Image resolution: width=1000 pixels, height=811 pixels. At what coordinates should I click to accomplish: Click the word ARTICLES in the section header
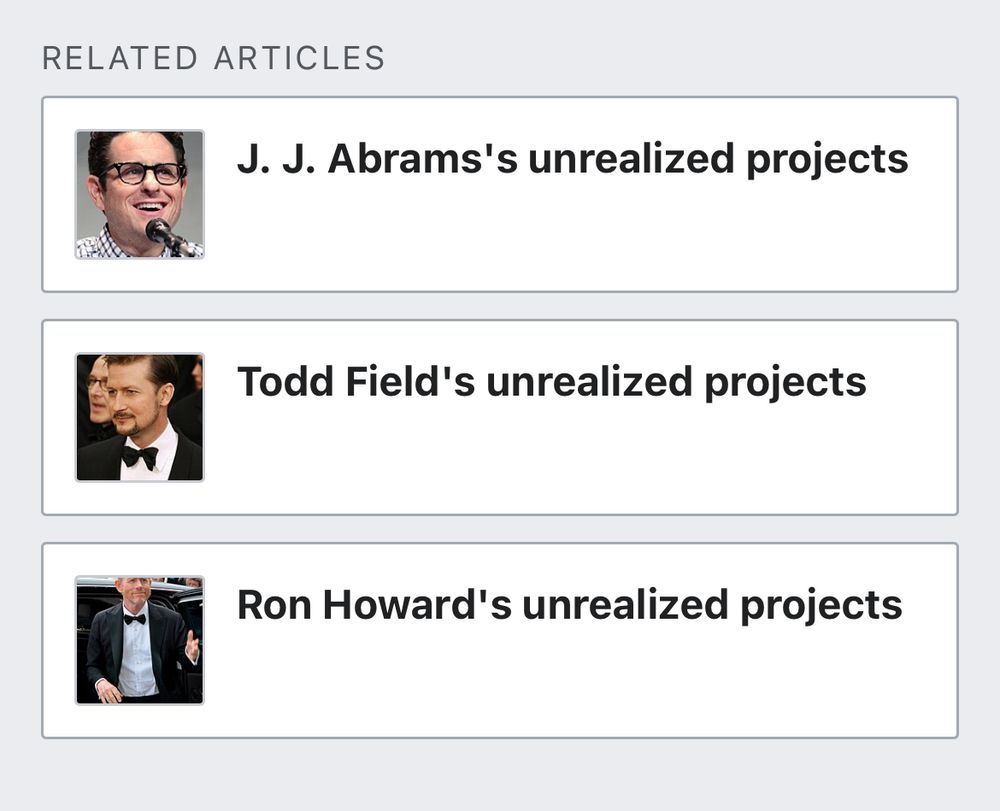pyautogui.click(x=300, y=58)
